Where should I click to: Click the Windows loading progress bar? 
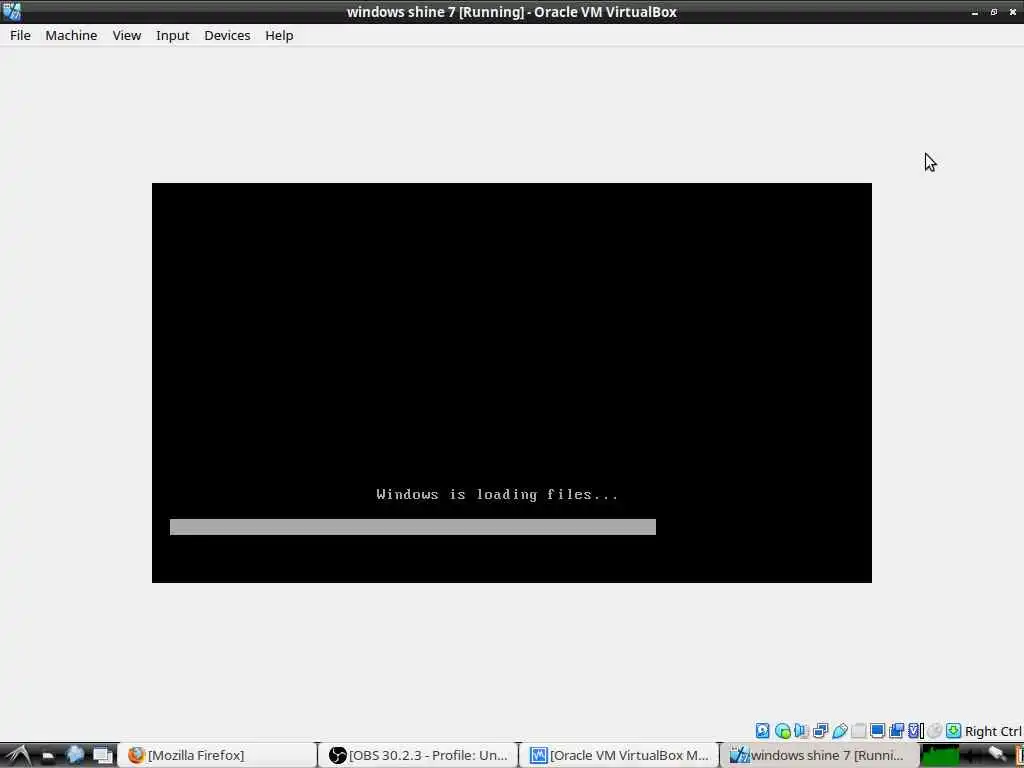tap(413, 527)
